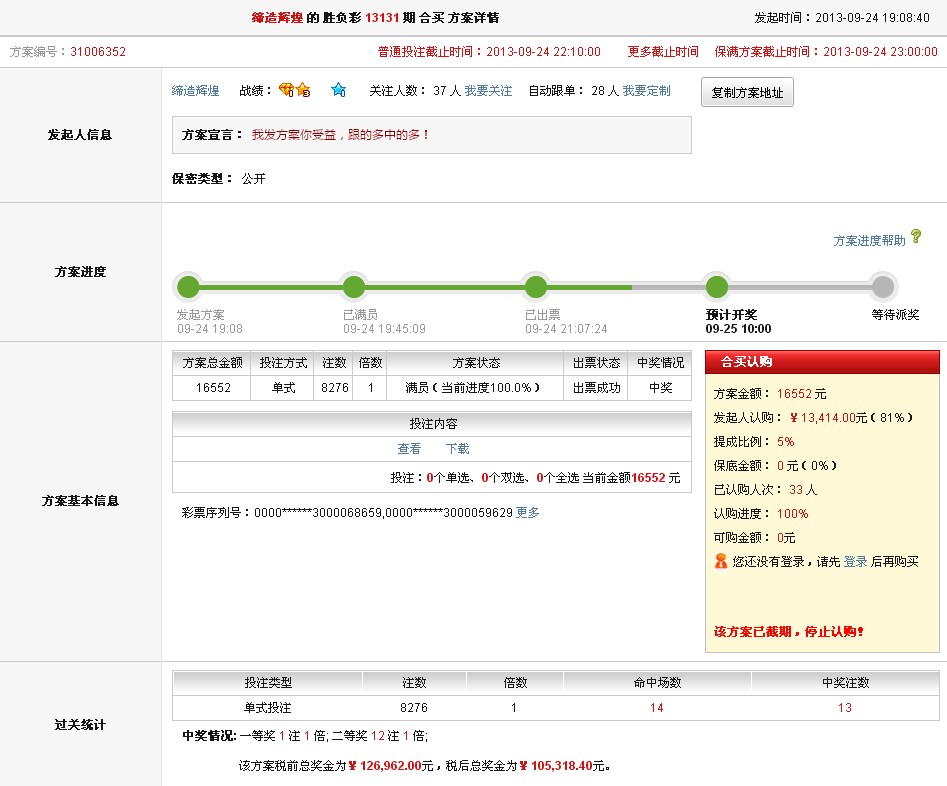Expand 更多截止时间 deadline list
Screen dimensions: 947x786
pyautogui.click(x=663, y=52)
